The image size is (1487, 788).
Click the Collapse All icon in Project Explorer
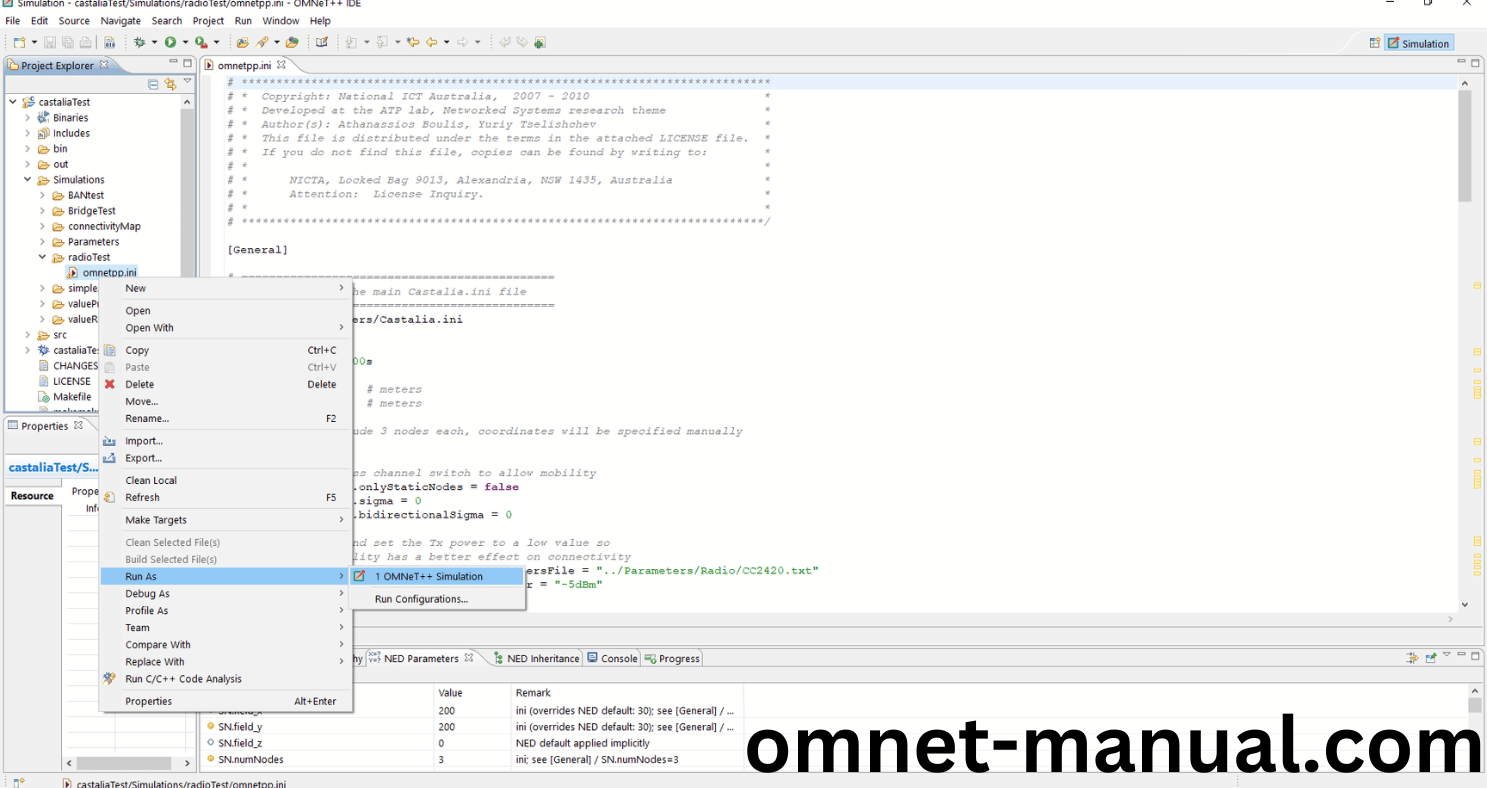[153, 85]
